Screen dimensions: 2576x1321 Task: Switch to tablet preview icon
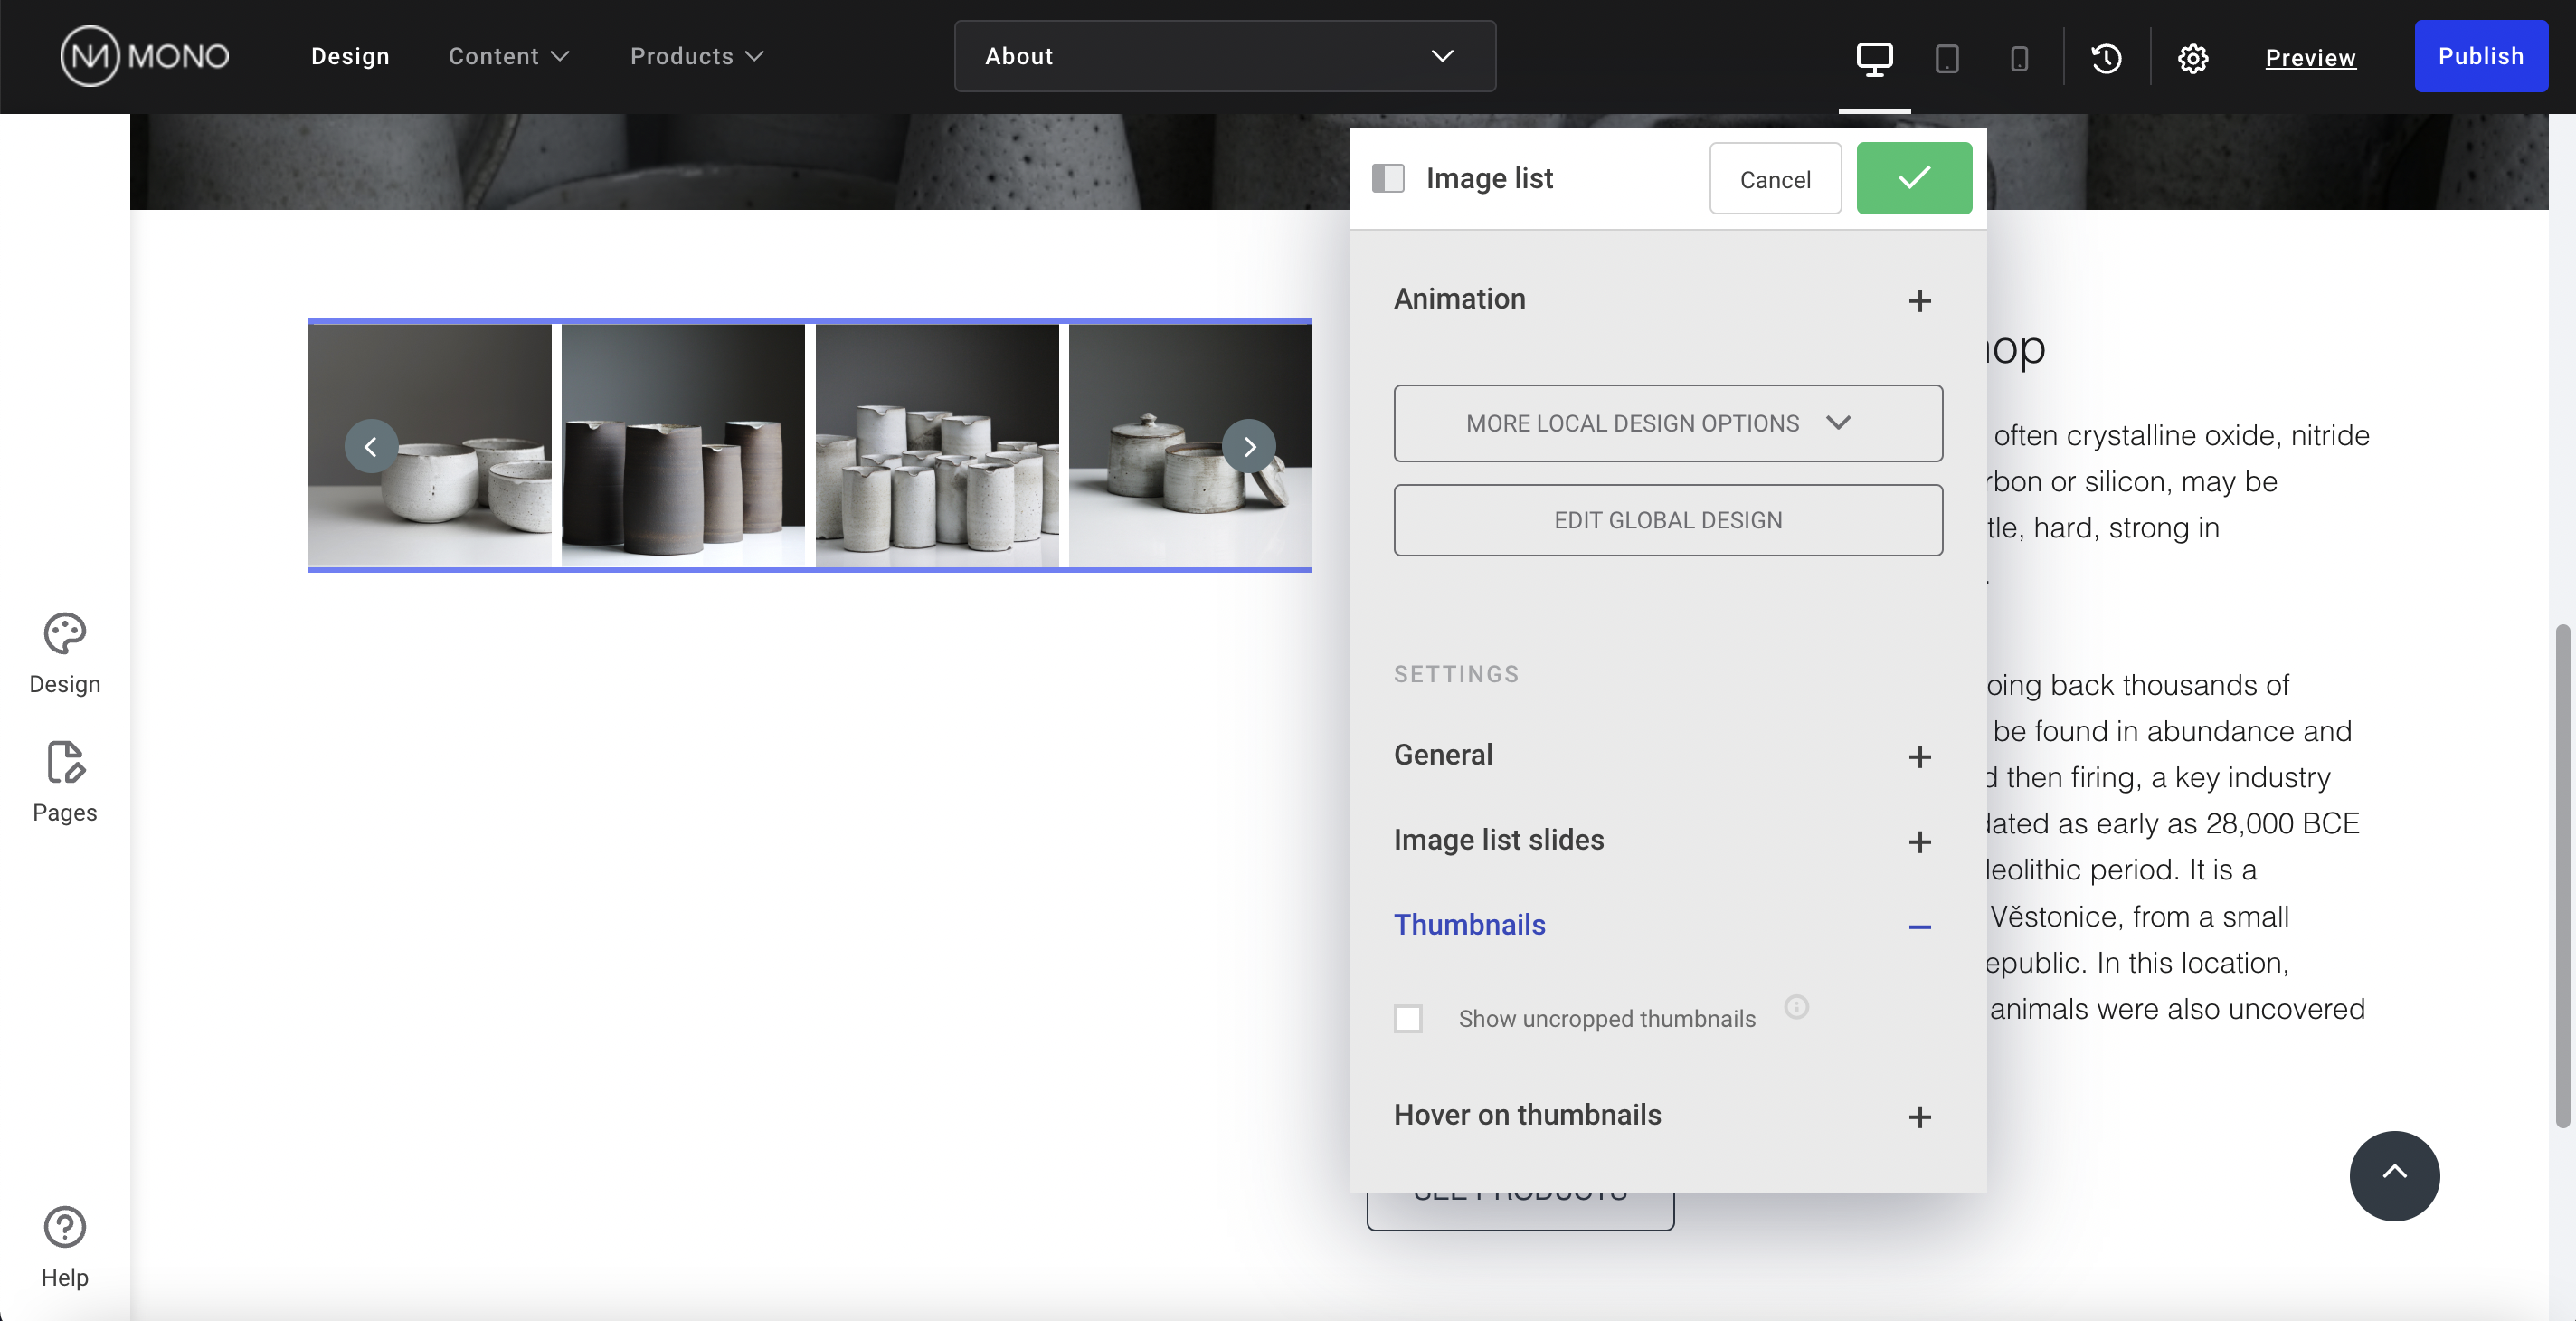click(x=1946, y=58)
